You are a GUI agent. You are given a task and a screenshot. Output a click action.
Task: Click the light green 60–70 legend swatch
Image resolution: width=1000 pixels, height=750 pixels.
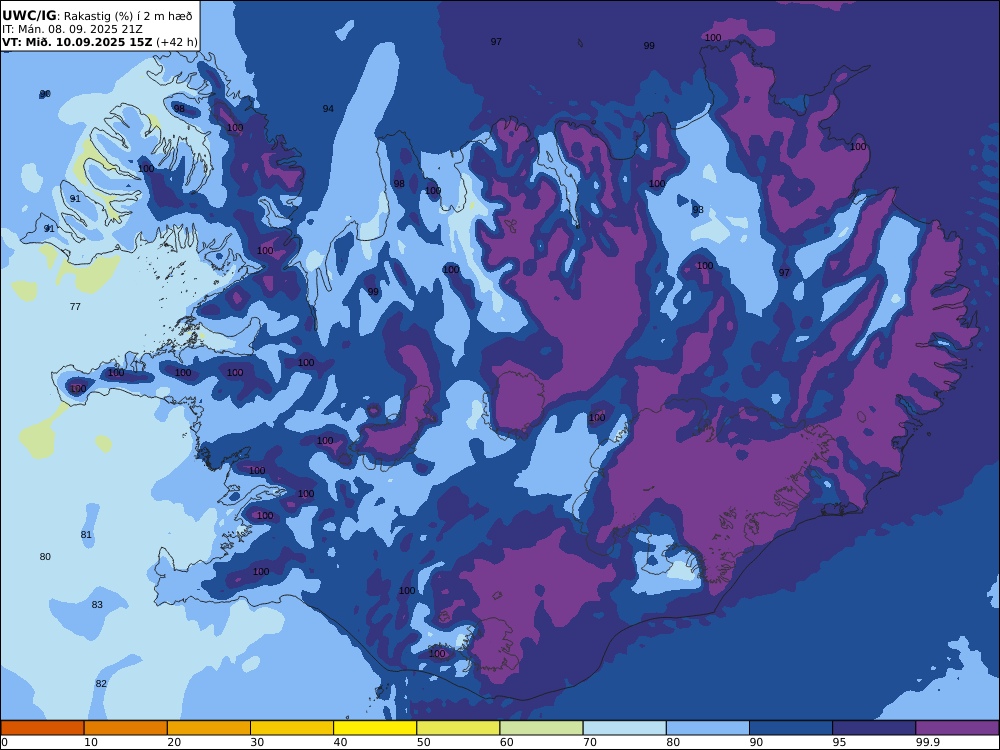(541, 728)
